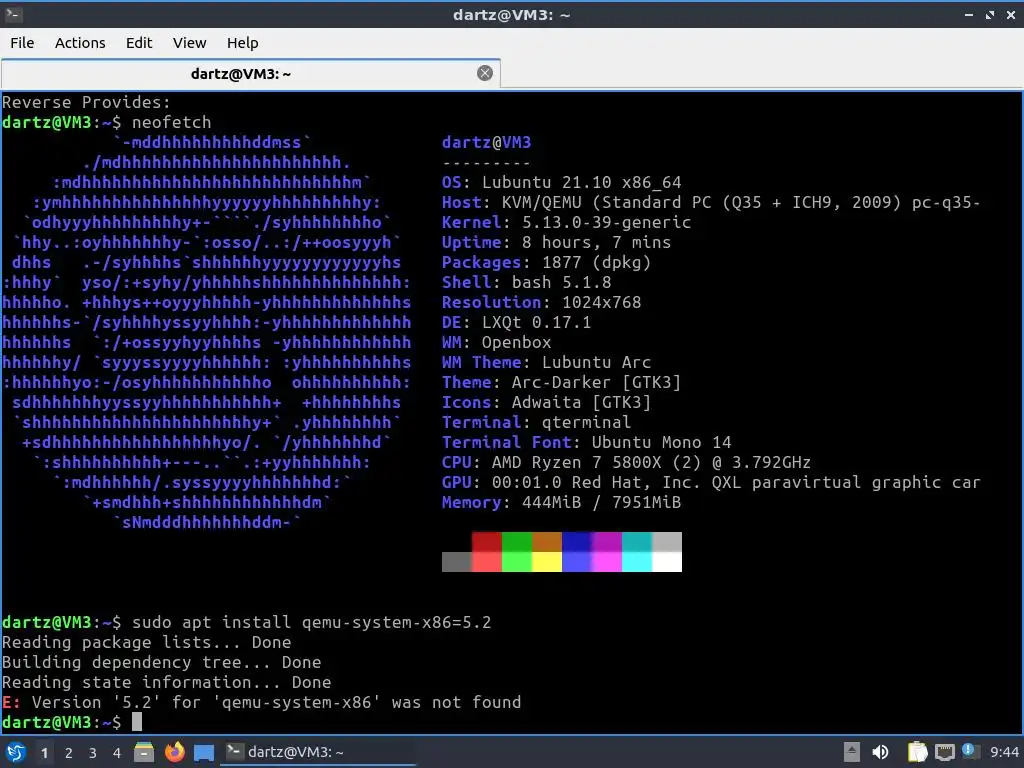Click the show desktop icon in panel

(204, 753)
